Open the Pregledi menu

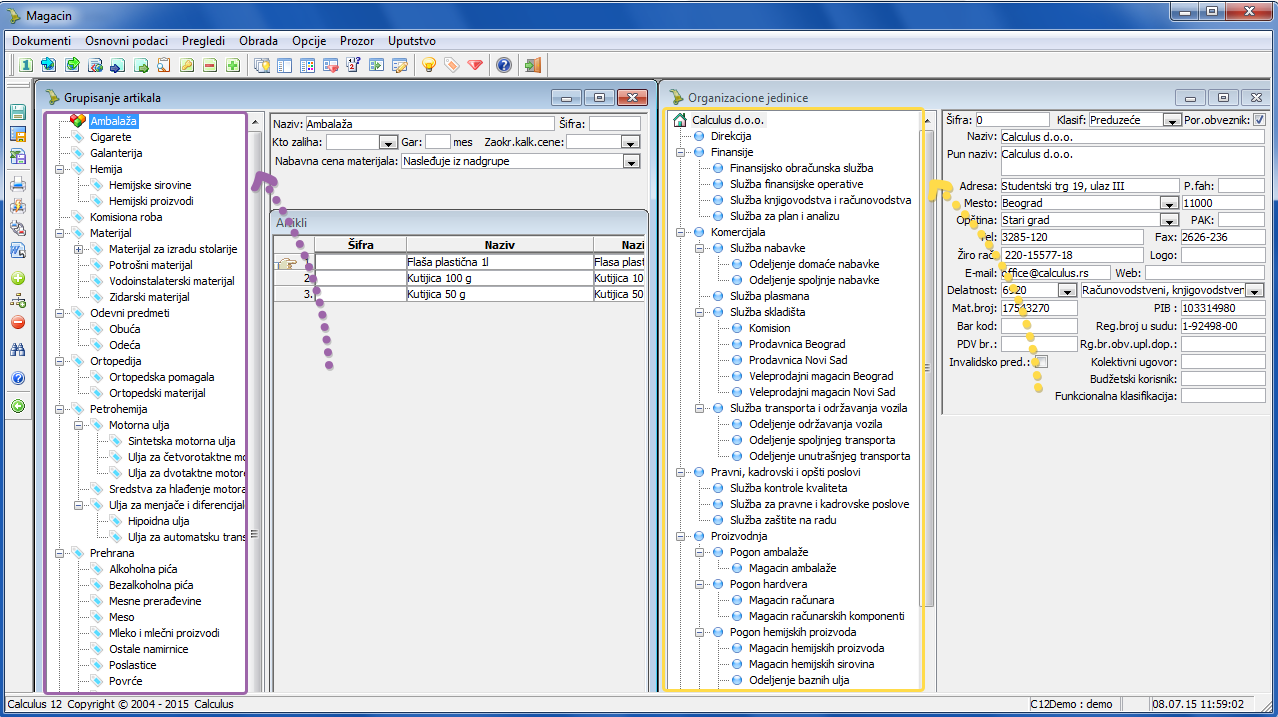tap(204, 41)
